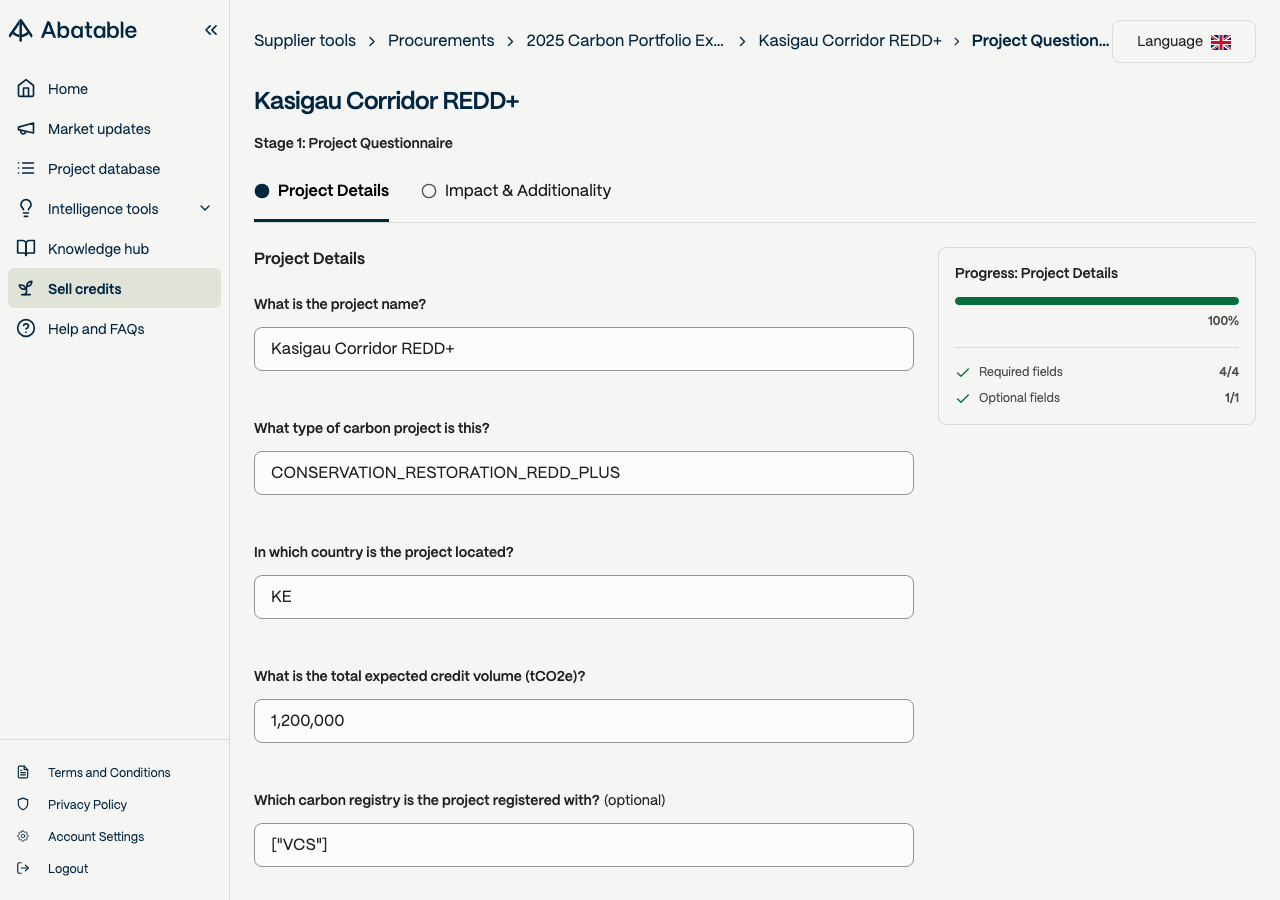The width and height of the screenshot is (1280, 900).
Task: Click the Project Details progress bar
Action: 1096,301
